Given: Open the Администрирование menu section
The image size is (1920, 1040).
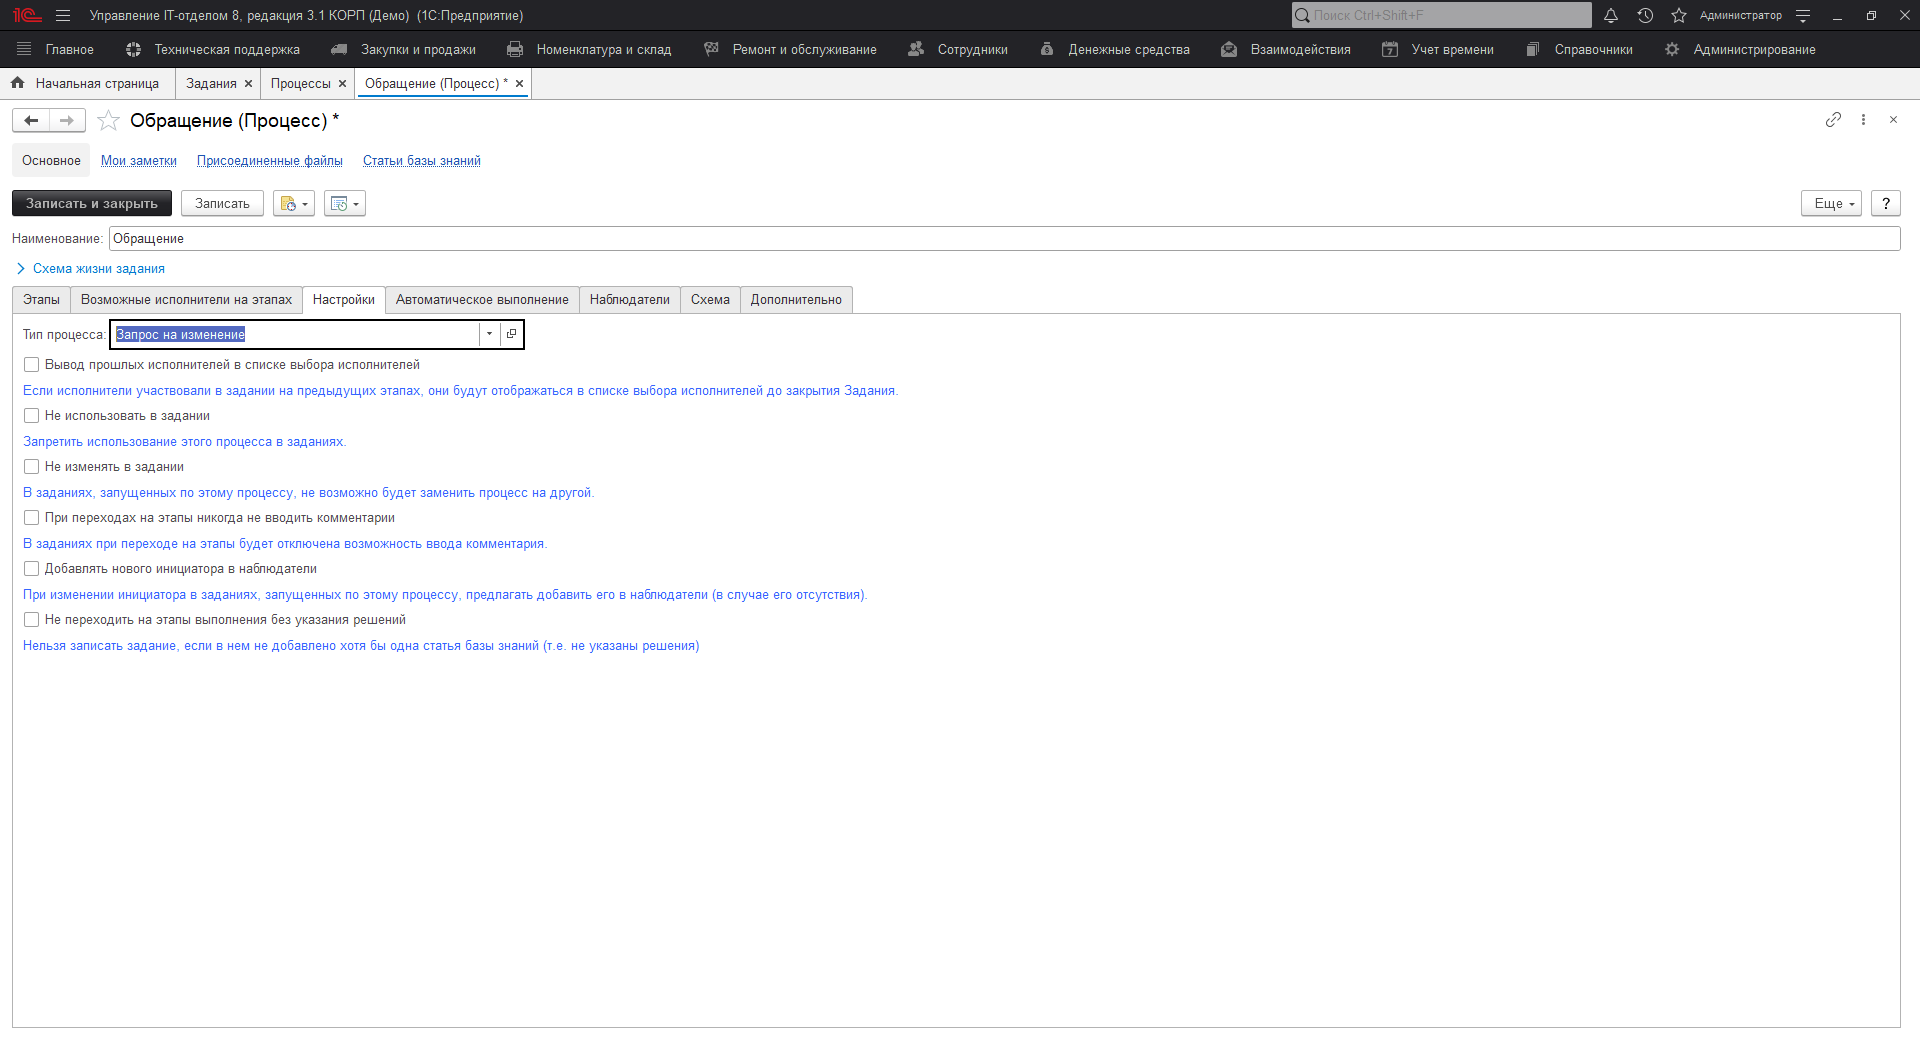Looking at the screenshot, I should pos(1752,48).
